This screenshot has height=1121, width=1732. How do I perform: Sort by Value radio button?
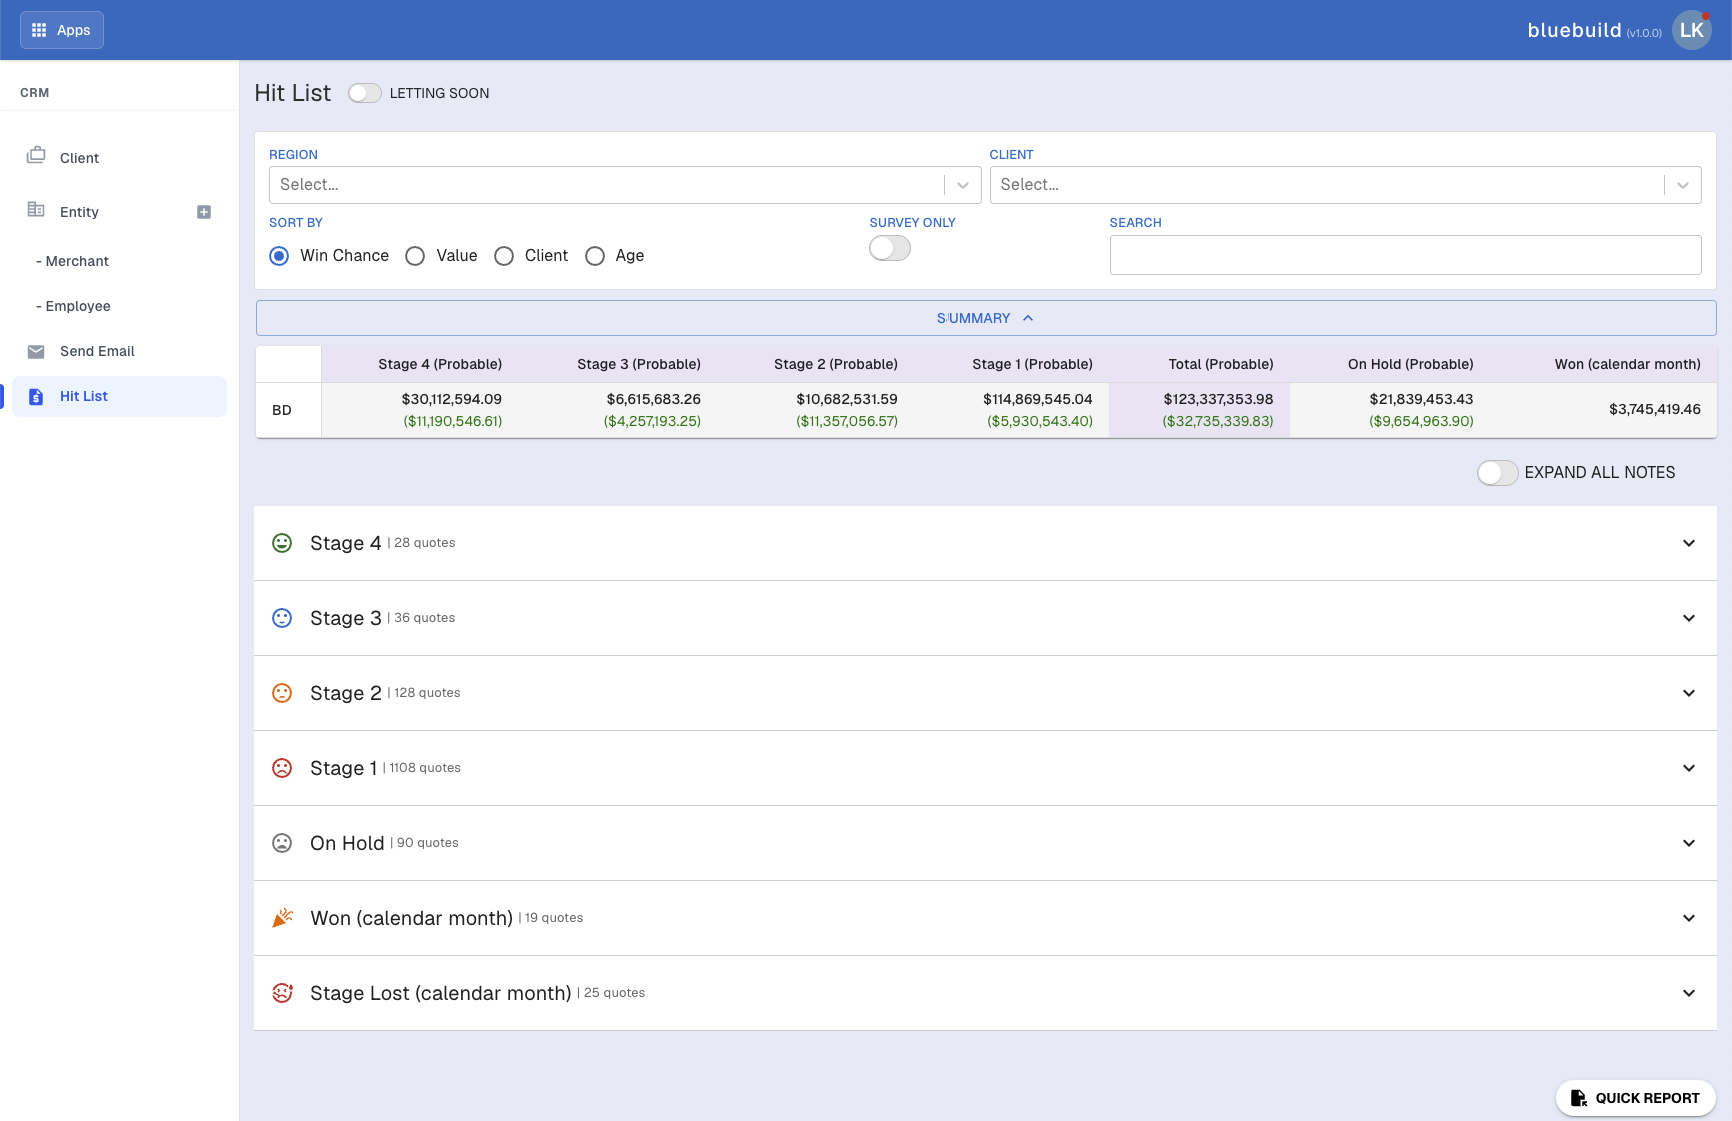(x=415, y=256)
